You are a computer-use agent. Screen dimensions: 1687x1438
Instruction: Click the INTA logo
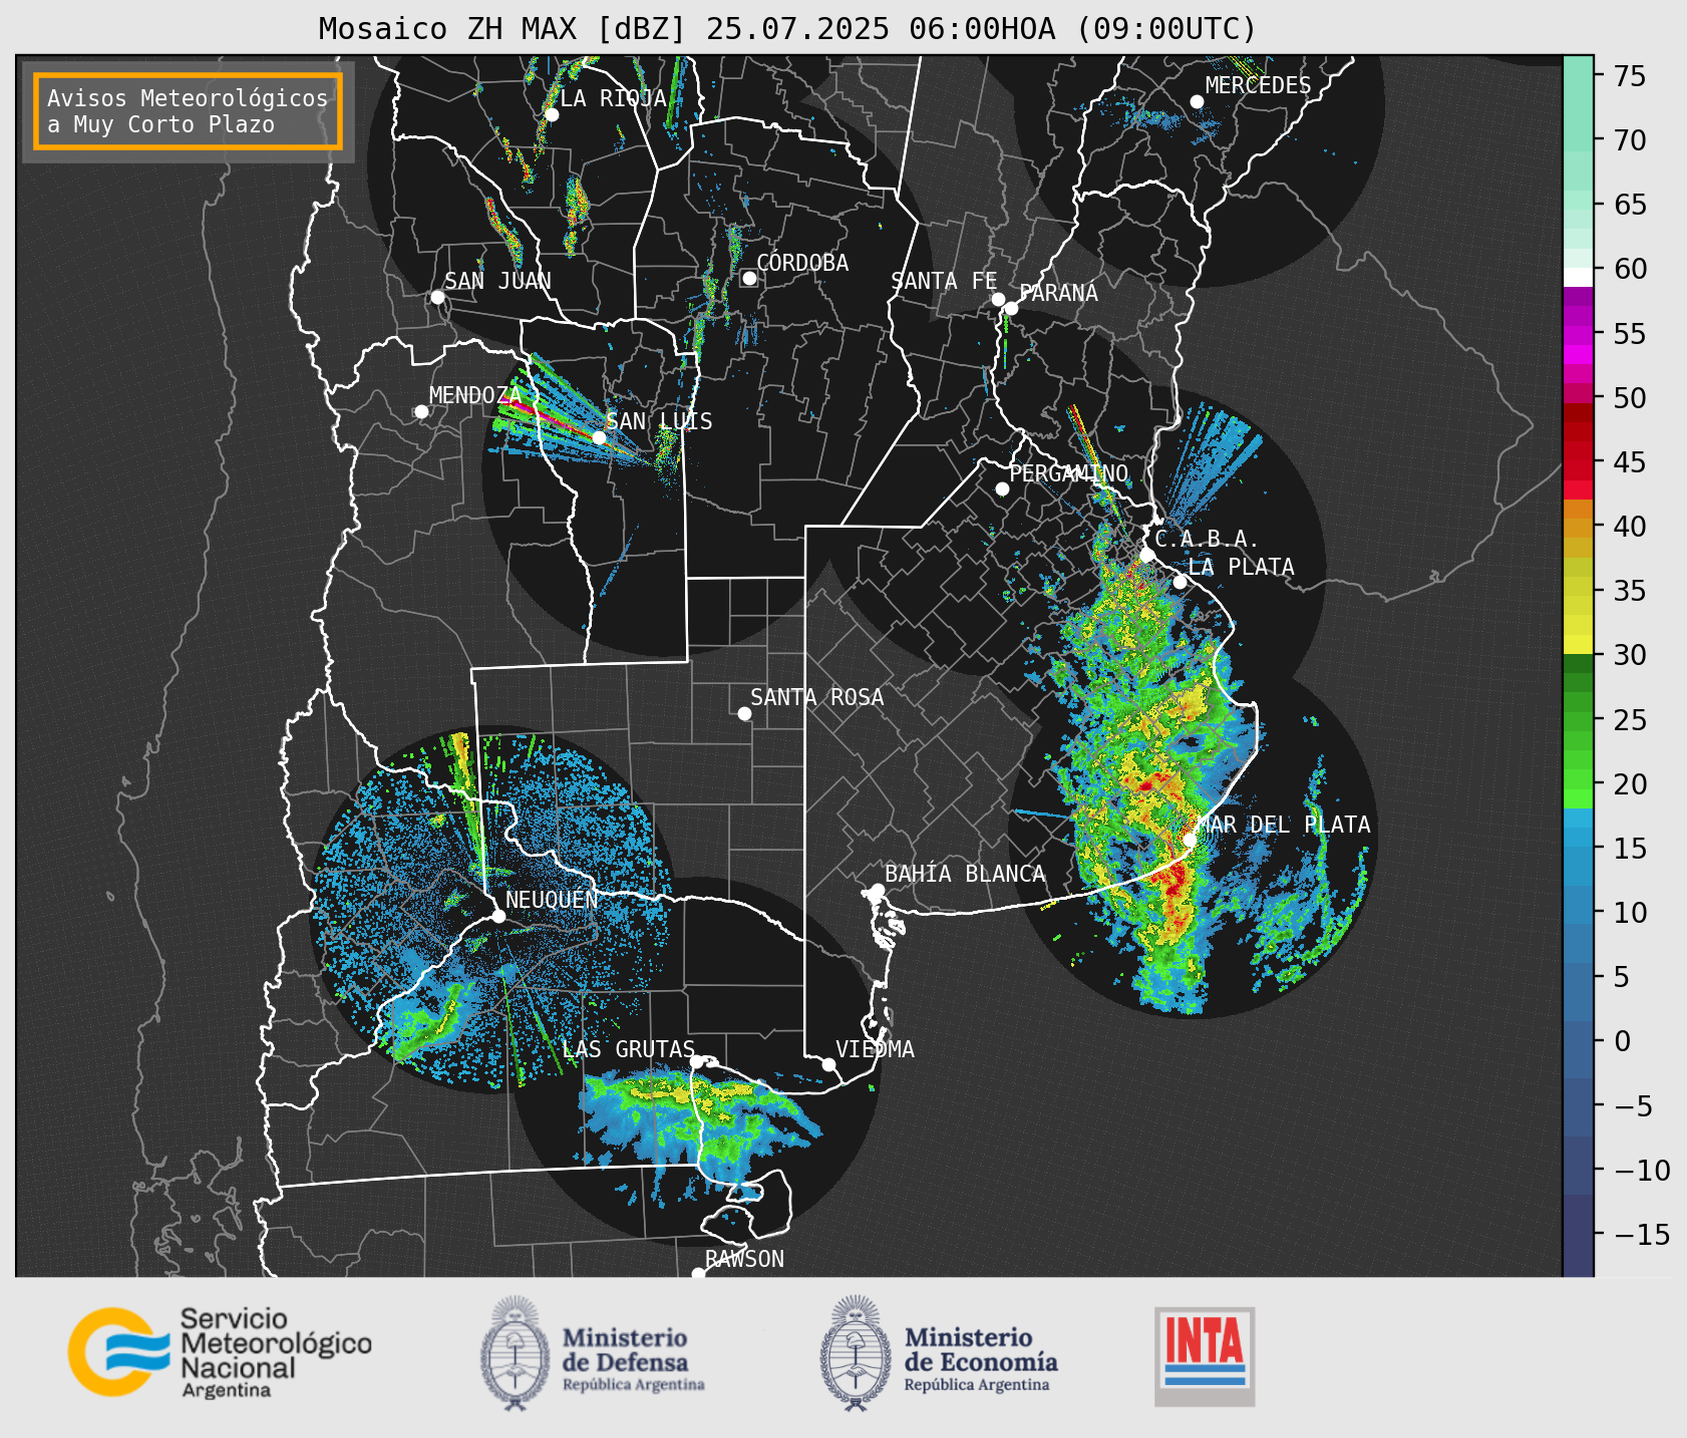coord(1205,1356)
